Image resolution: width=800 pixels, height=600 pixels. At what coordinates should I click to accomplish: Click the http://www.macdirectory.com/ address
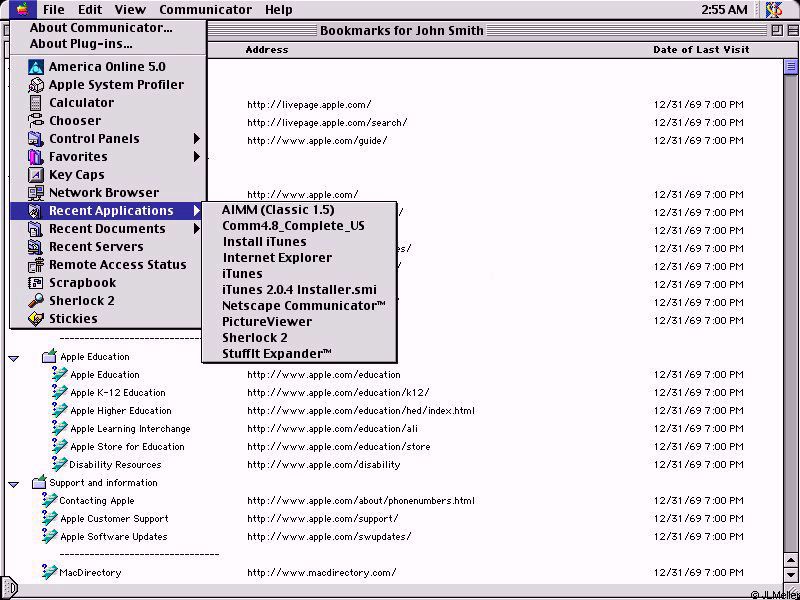(321, 572)
